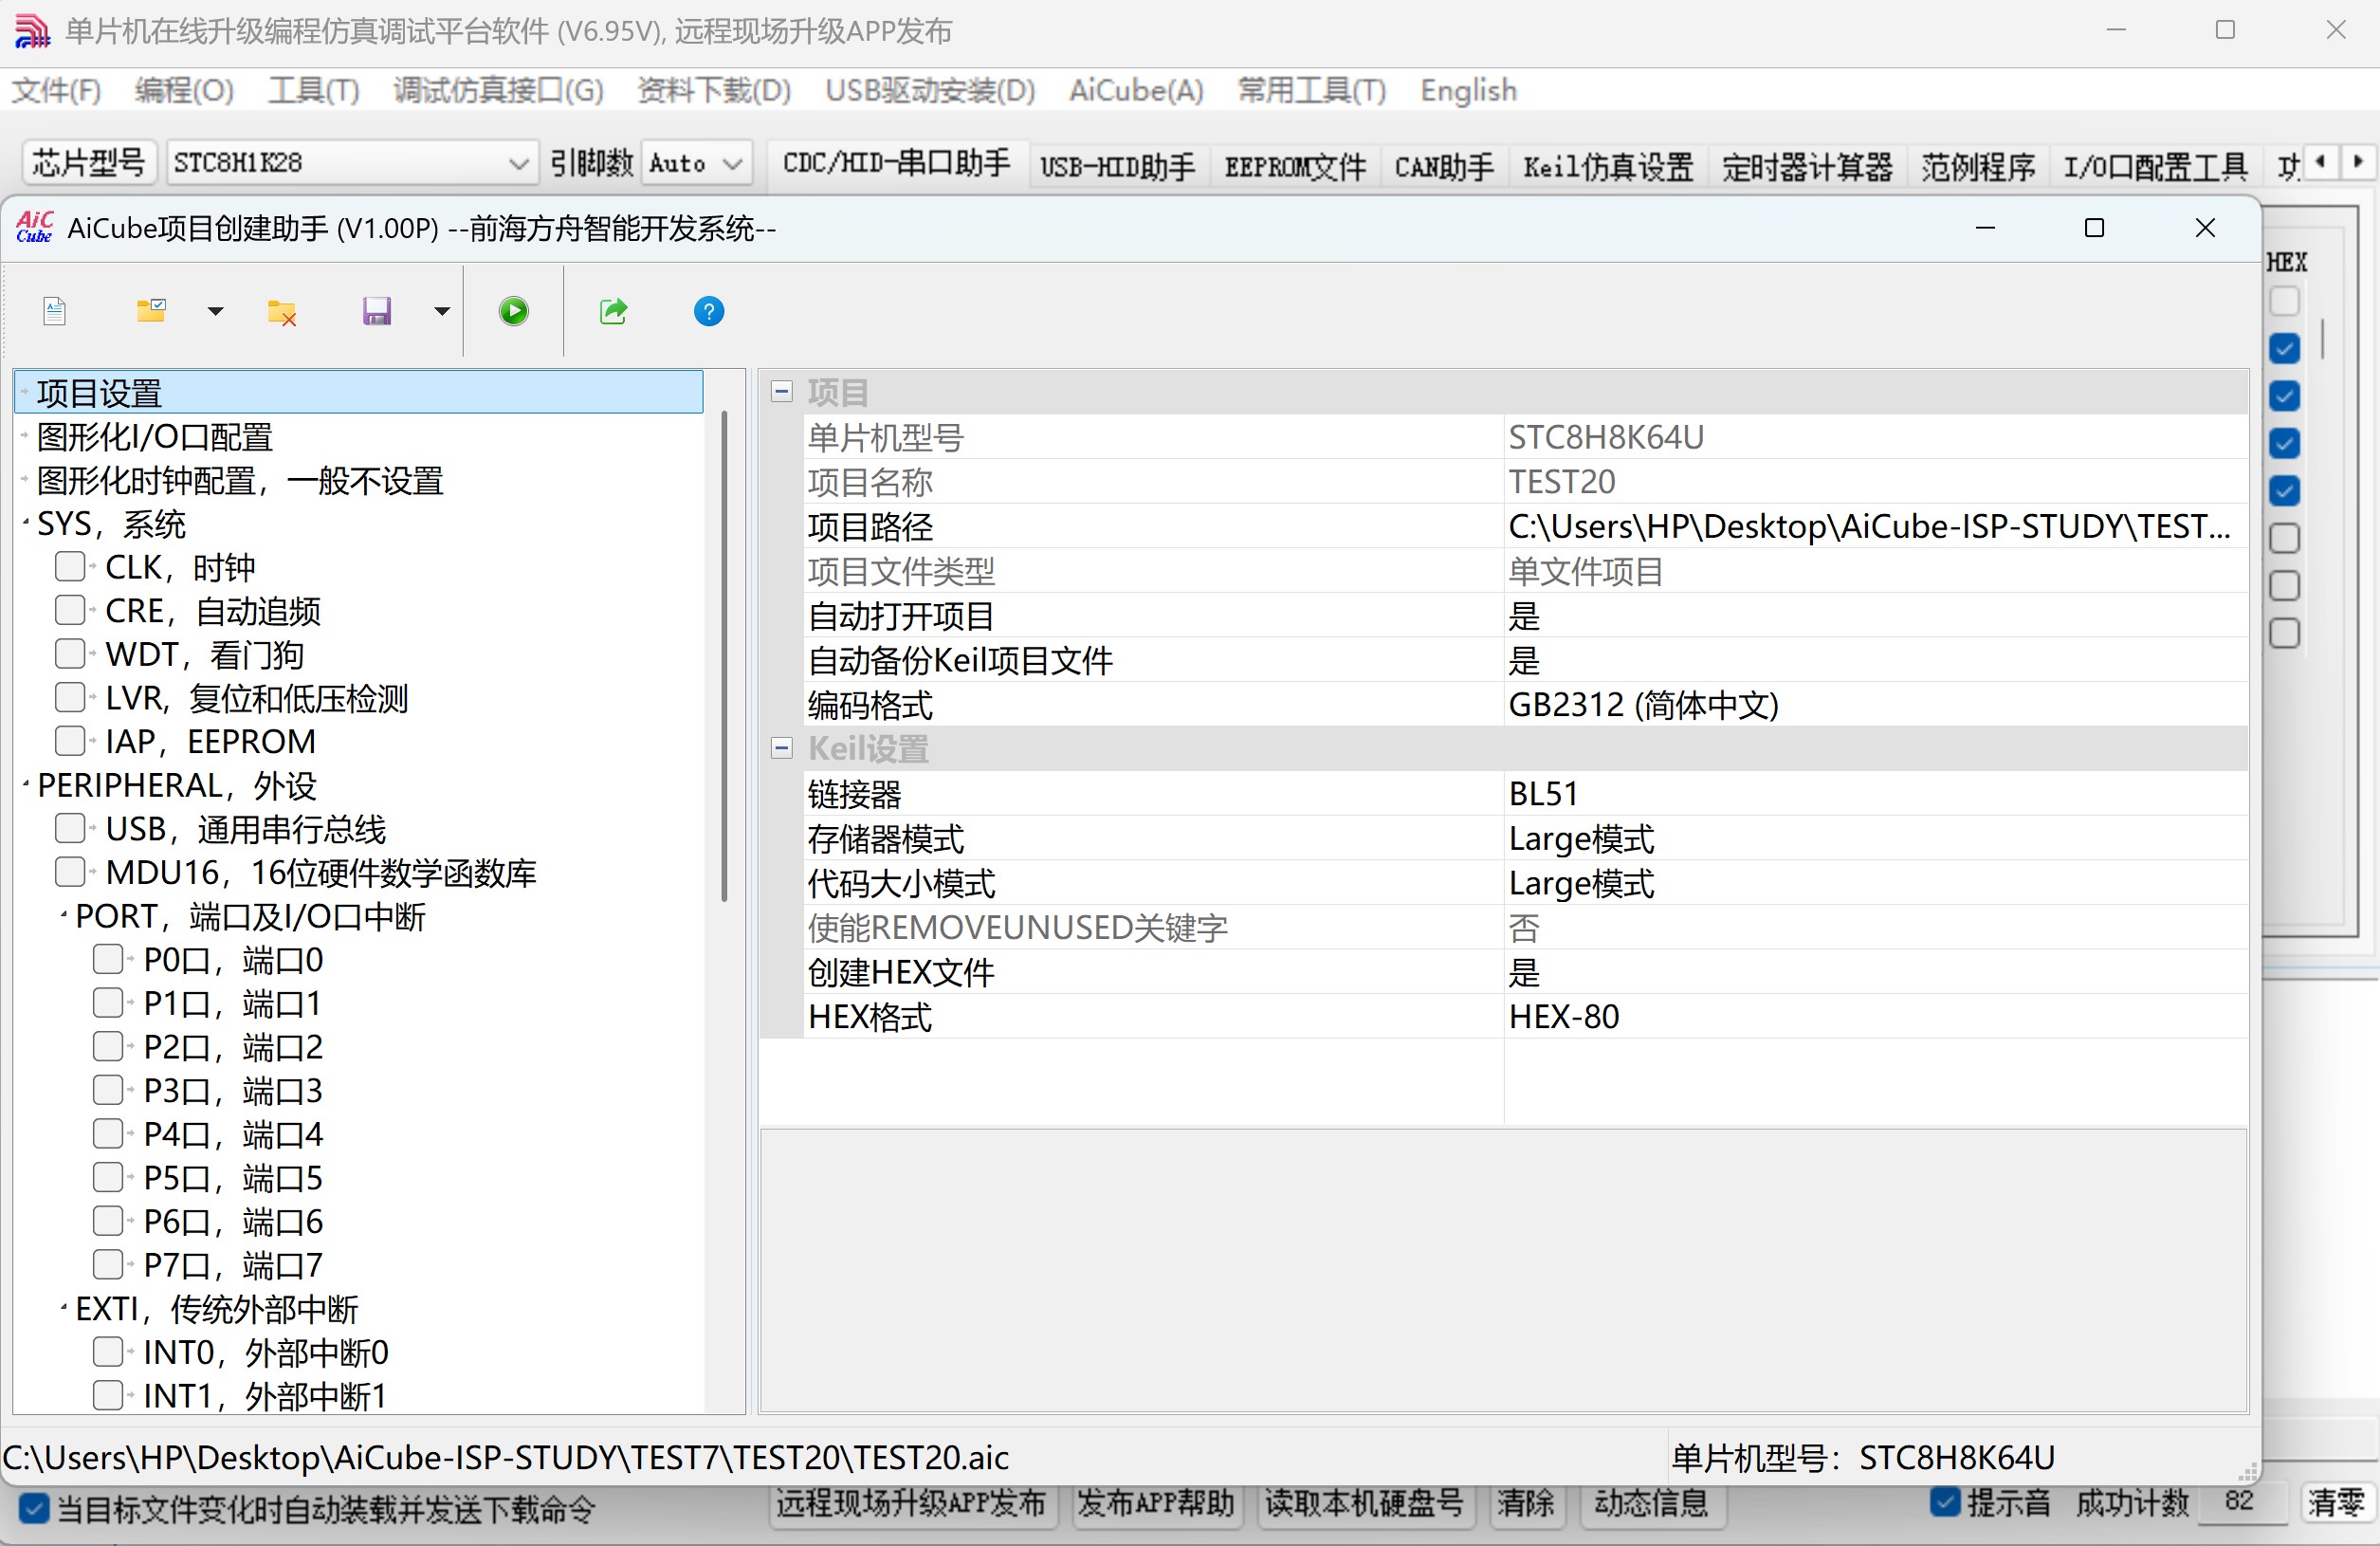Click the 自动打开项目 property row

pos(1525,615)
